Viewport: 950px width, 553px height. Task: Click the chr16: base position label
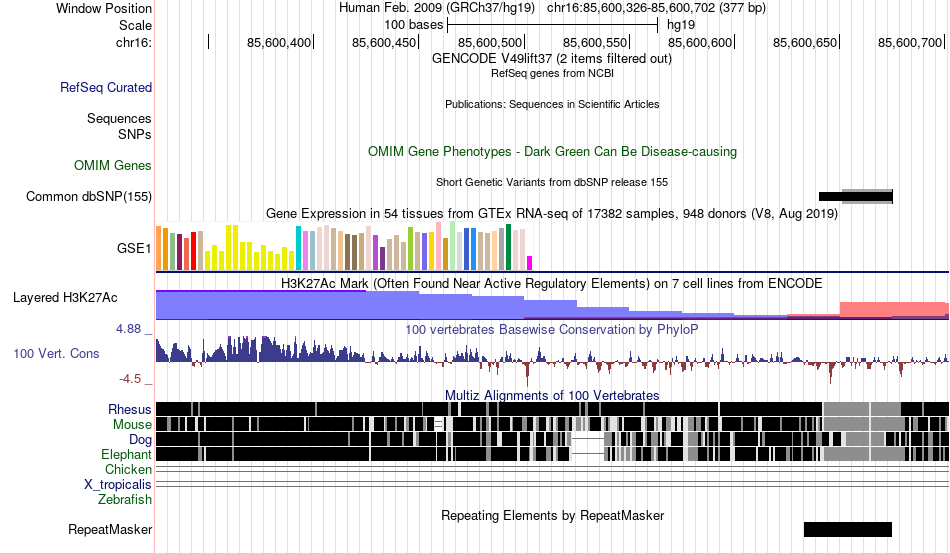pyautogui.click(x=134, y=42)
